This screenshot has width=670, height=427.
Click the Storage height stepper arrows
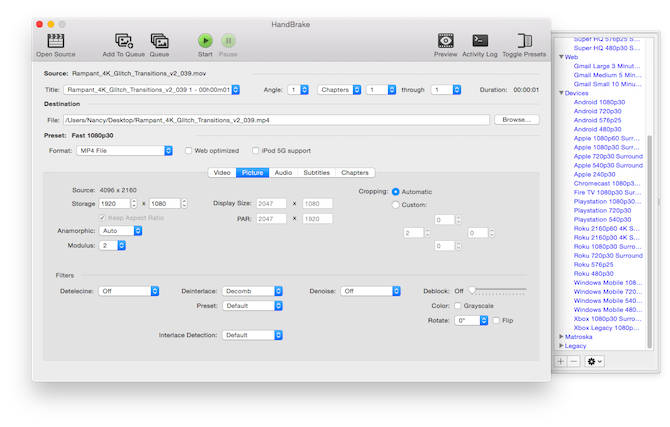pyautogui.click(x=184, y=204)
